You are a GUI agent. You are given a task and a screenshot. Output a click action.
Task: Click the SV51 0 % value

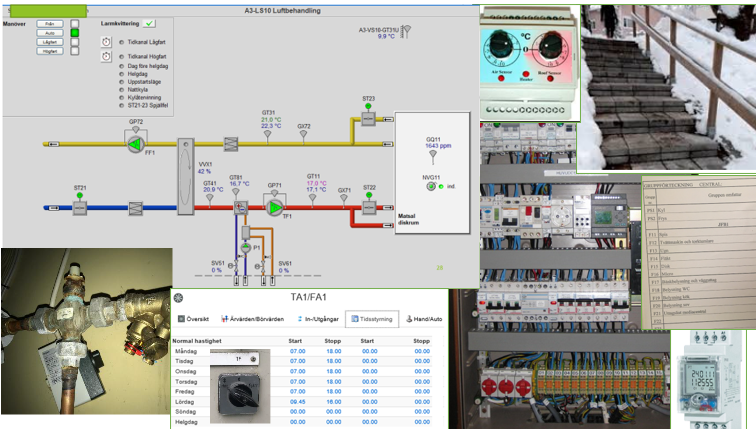[216, 270]
